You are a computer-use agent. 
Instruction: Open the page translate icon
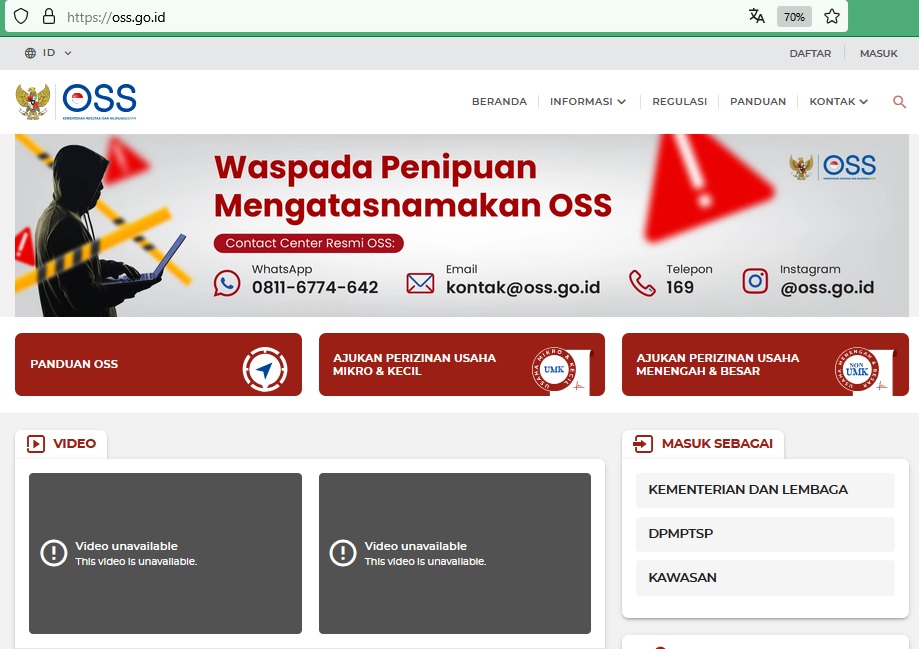(x=757, y=16)
